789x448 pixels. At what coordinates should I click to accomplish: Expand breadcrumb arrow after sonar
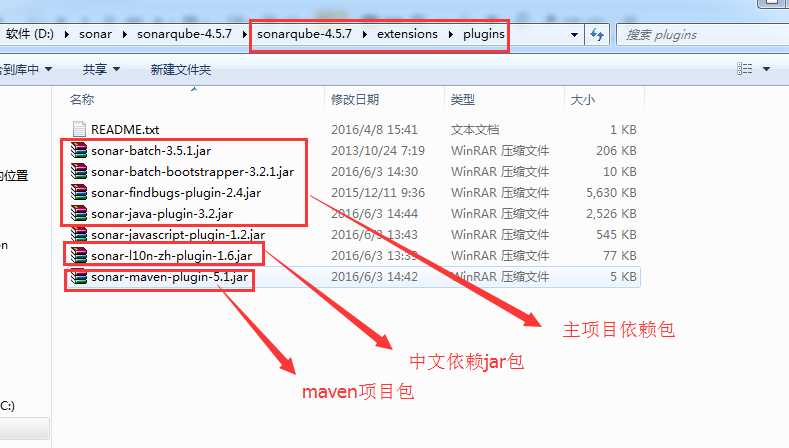(x=124, y=34)
